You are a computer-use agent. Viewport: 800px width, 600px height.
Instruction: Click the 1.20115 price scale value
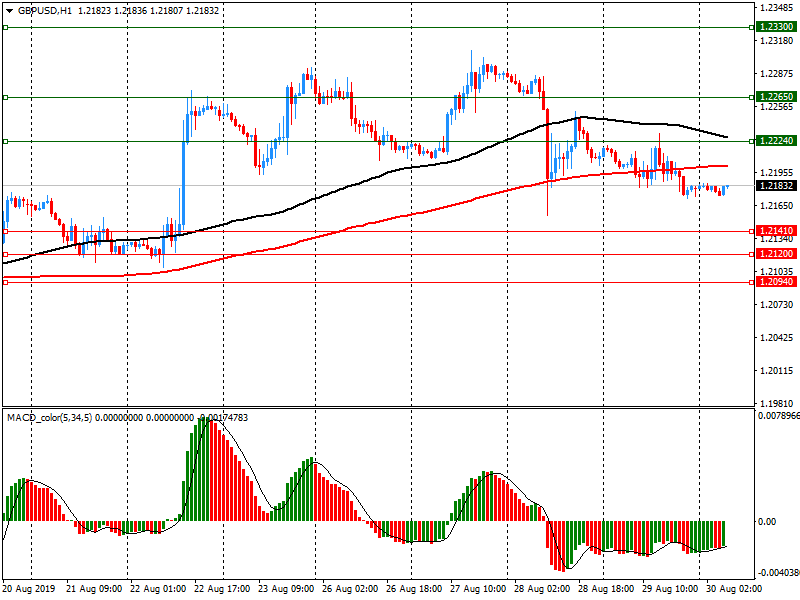(777, 371)
